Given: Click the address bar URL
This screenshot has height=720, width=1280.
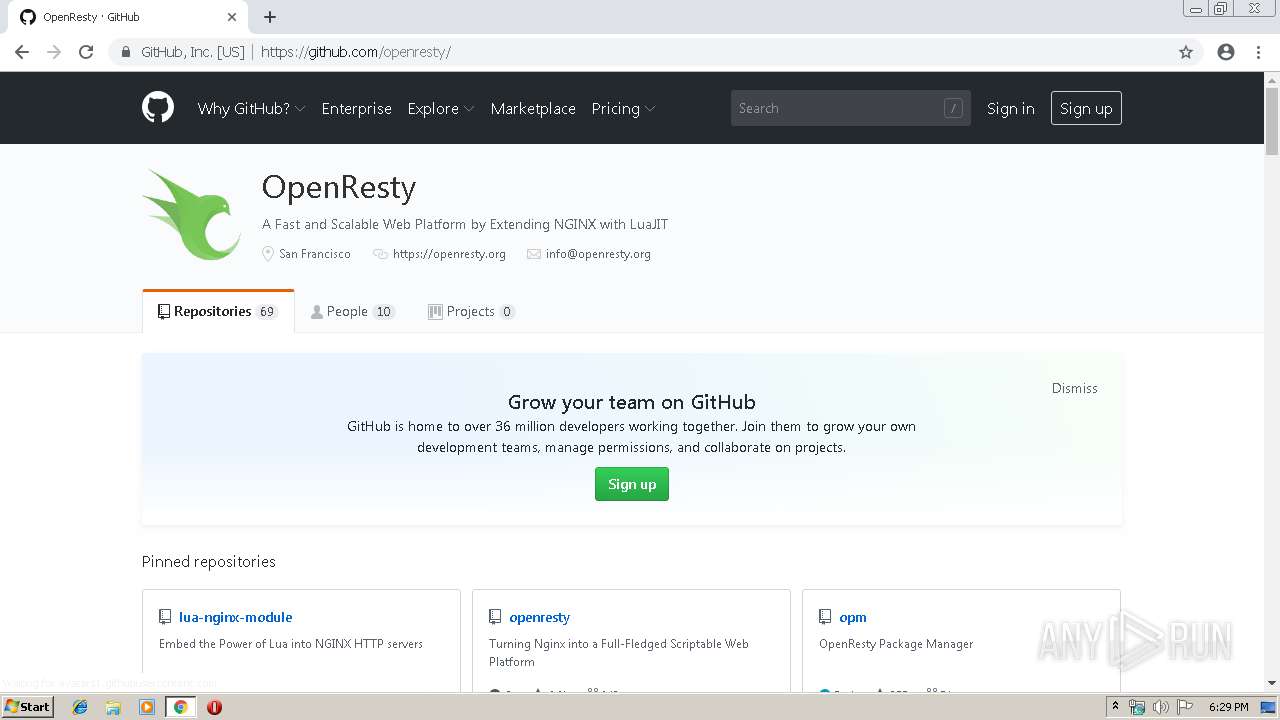Looking at the screenshot, I should tap(356, 52).
